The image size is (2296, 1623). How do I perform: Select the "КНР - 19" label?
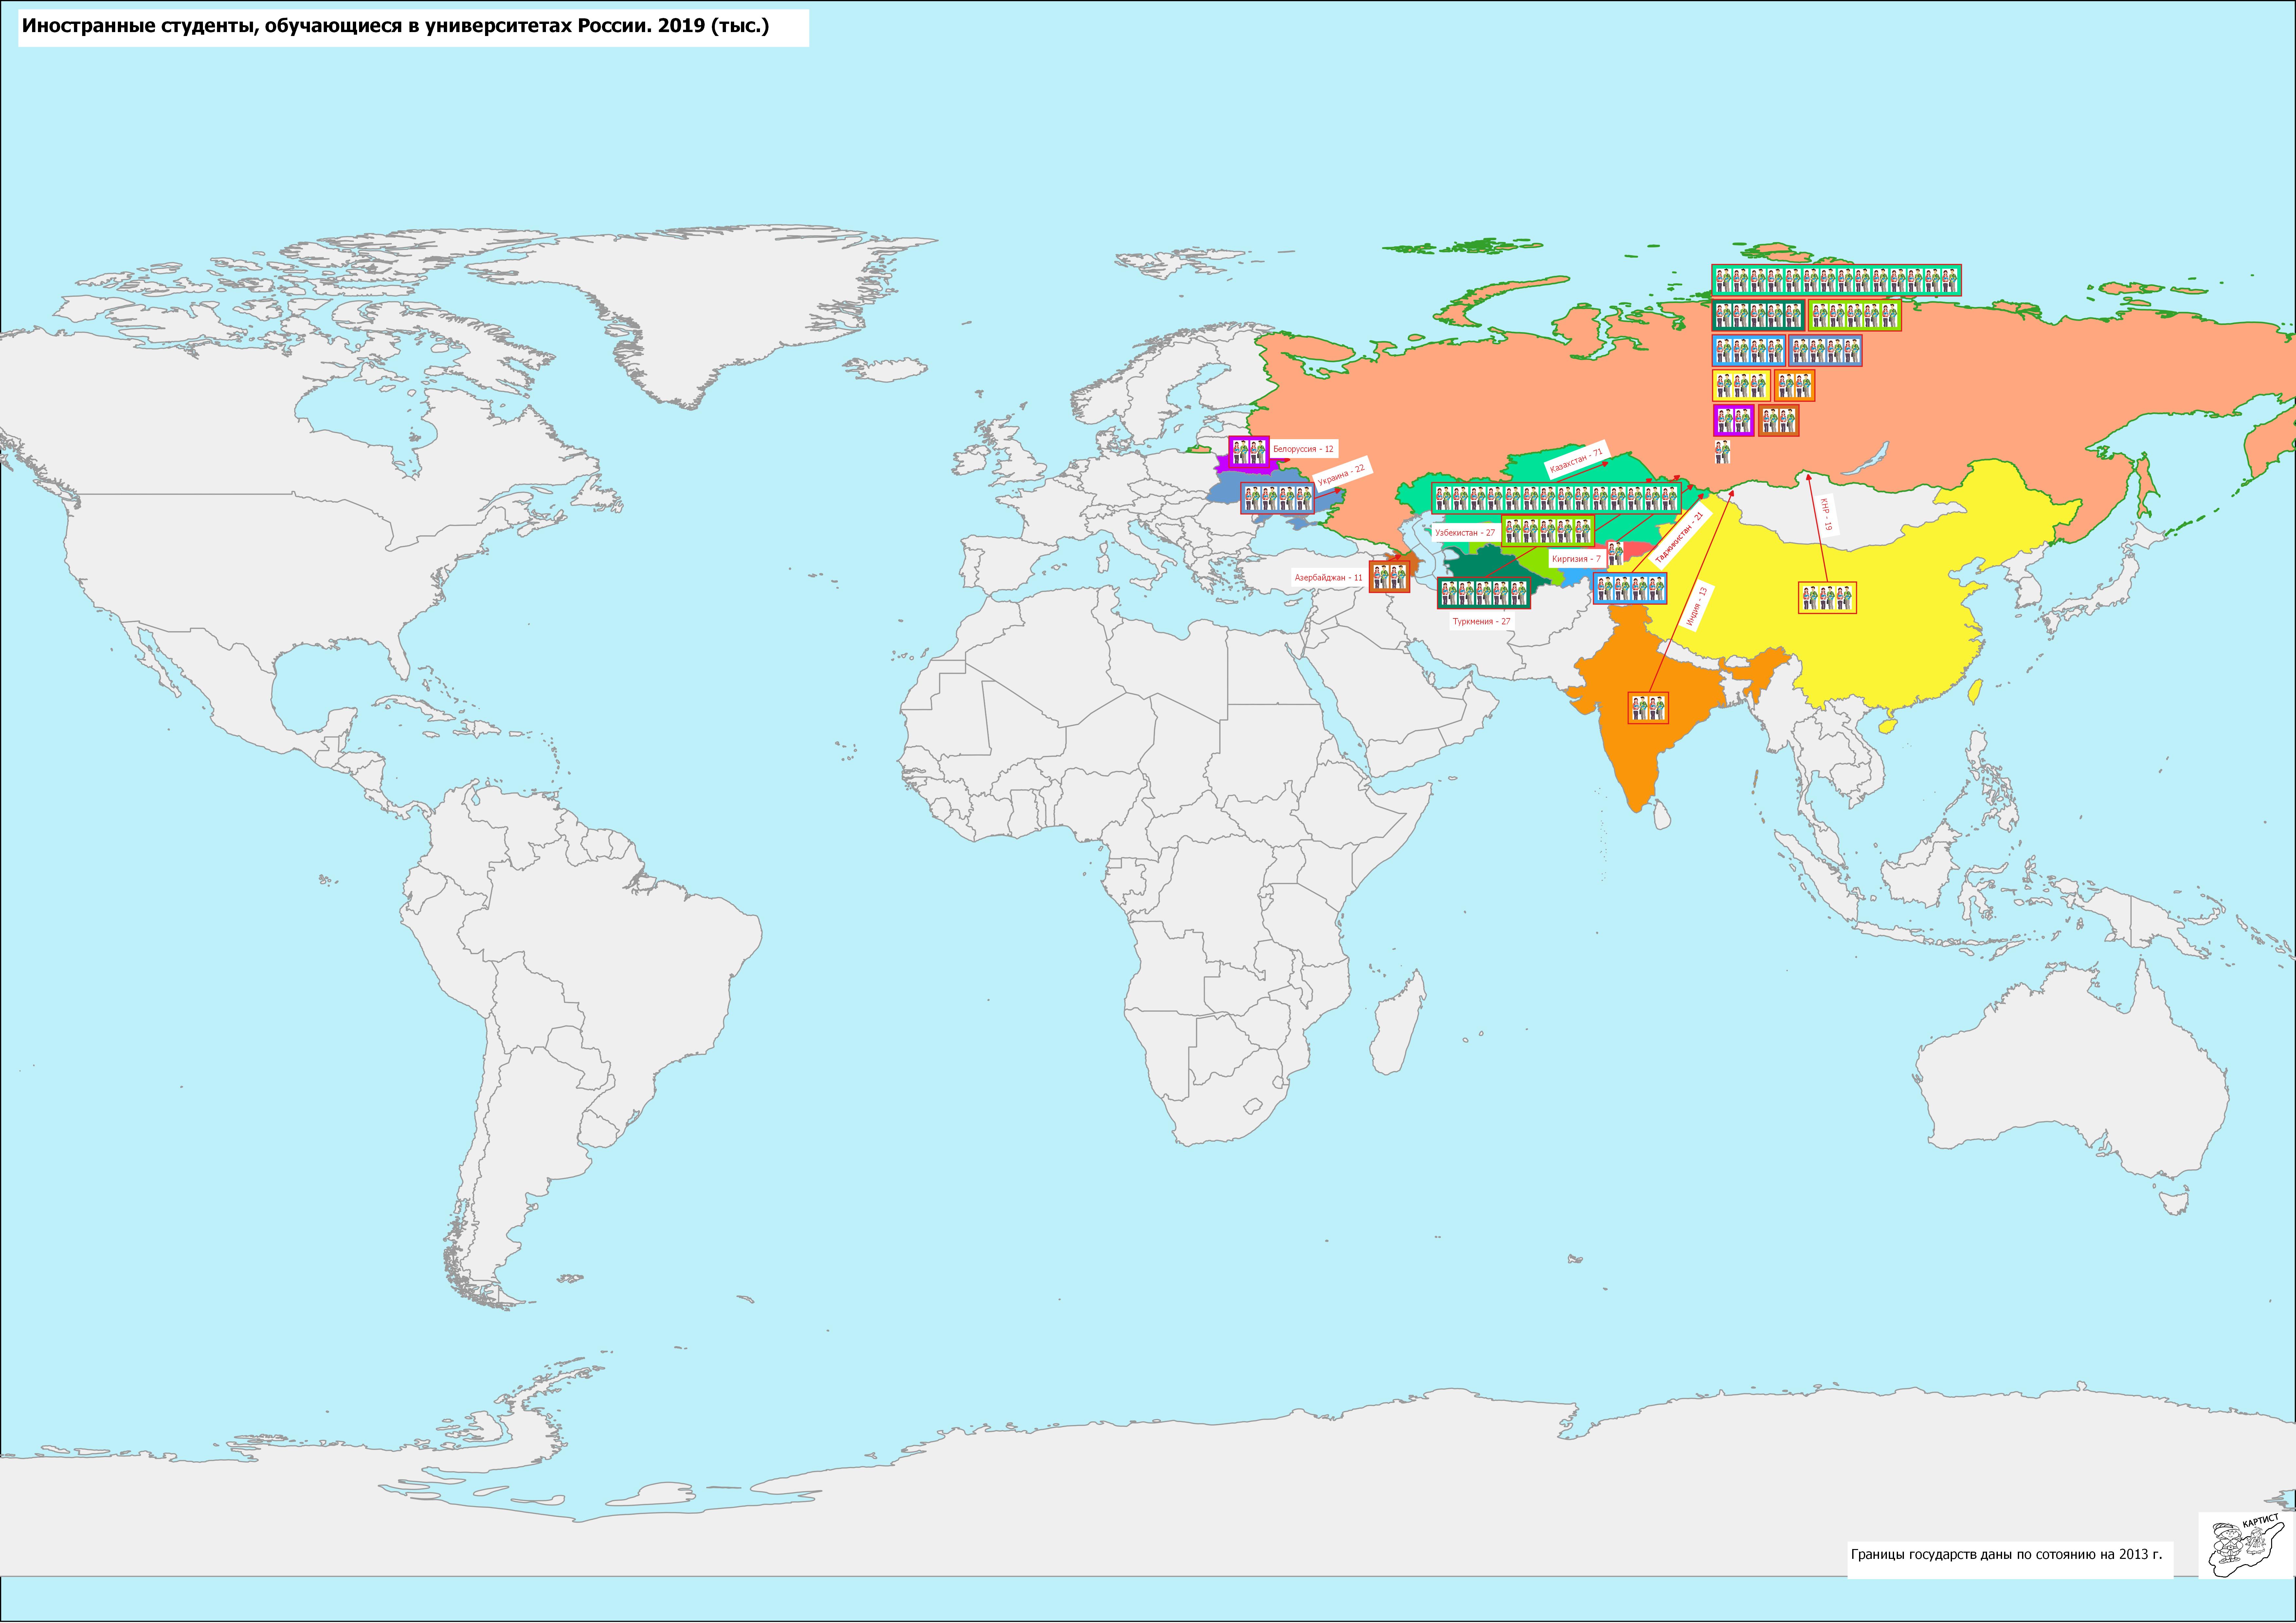pos(1826,514)
